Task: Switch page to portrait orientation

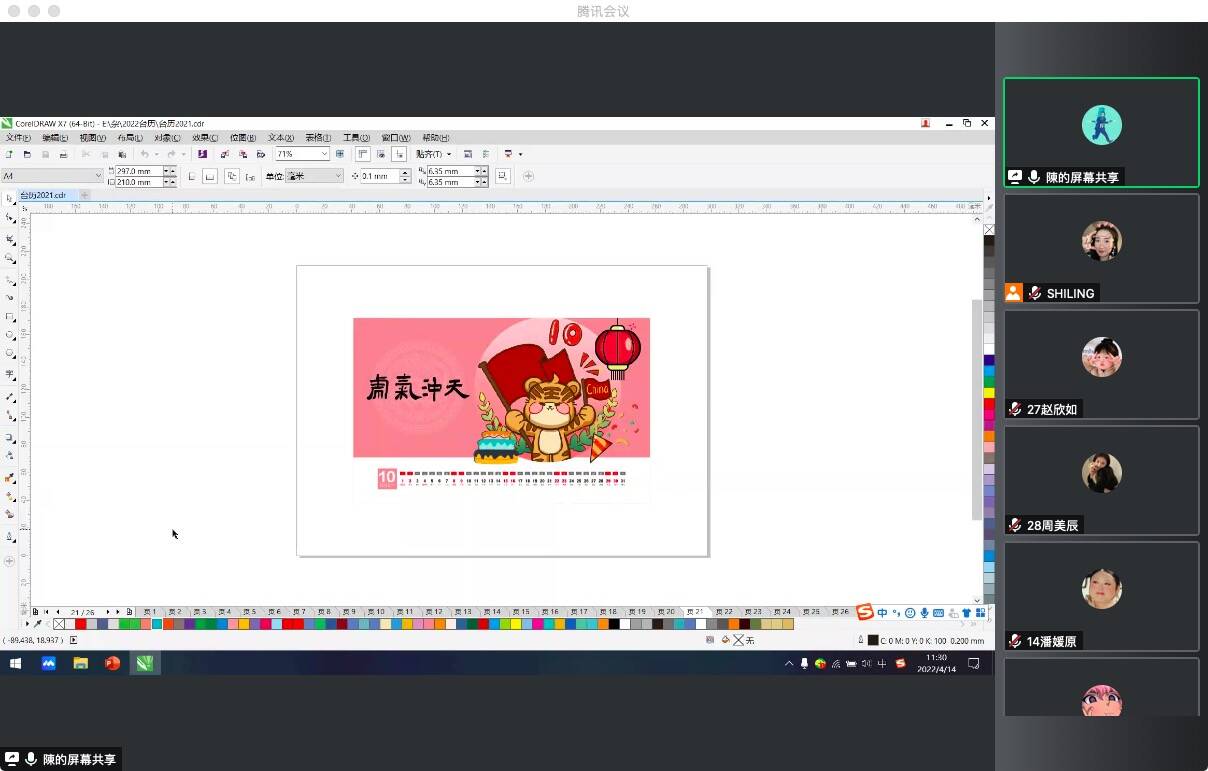Action: [192, 176]
